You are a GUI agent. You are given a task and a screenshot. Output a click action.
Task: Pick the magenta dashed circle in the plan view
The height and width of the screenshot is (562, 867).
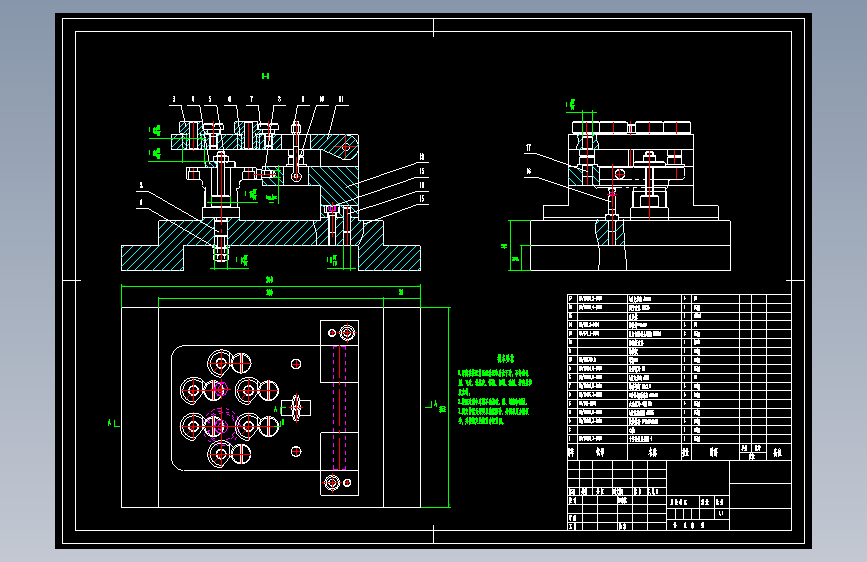click(x=220, y=425)
